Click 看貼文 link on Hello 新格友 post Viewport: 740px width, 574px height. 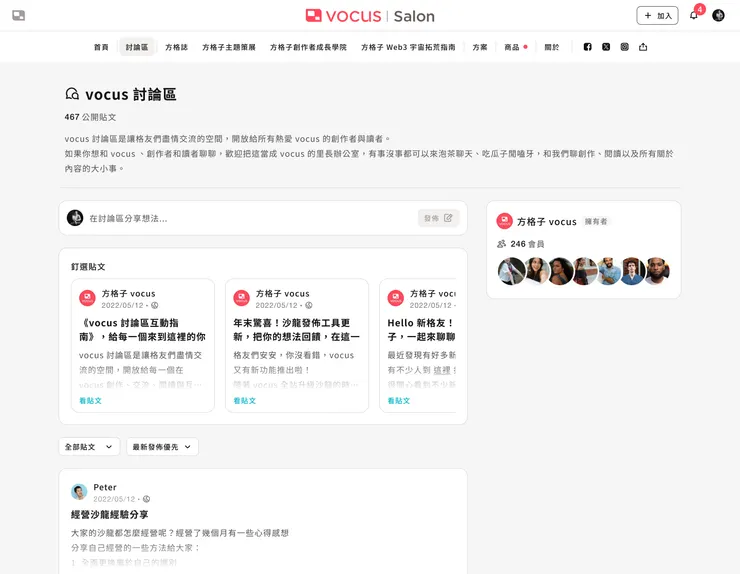pyautogui.click(x=399, y=400)
